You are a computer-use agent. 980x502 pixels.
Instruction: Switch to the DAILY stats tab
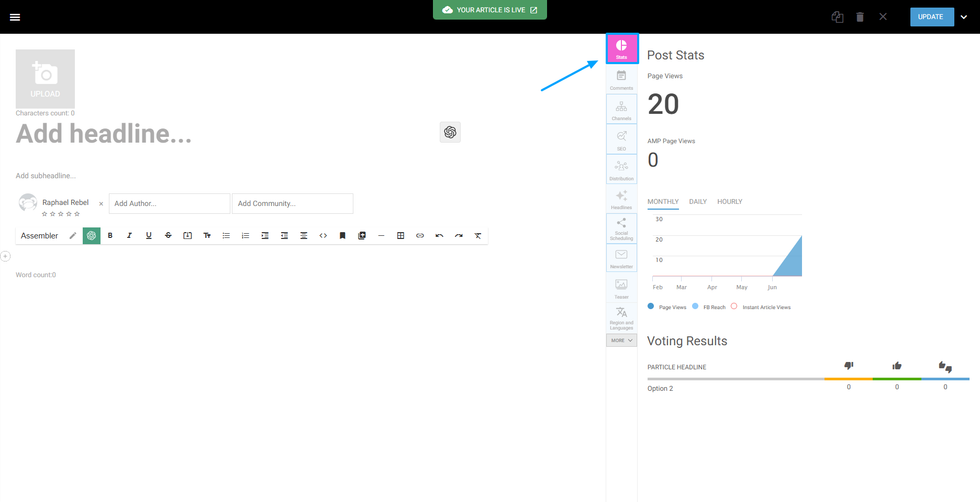tap(697, 202)
